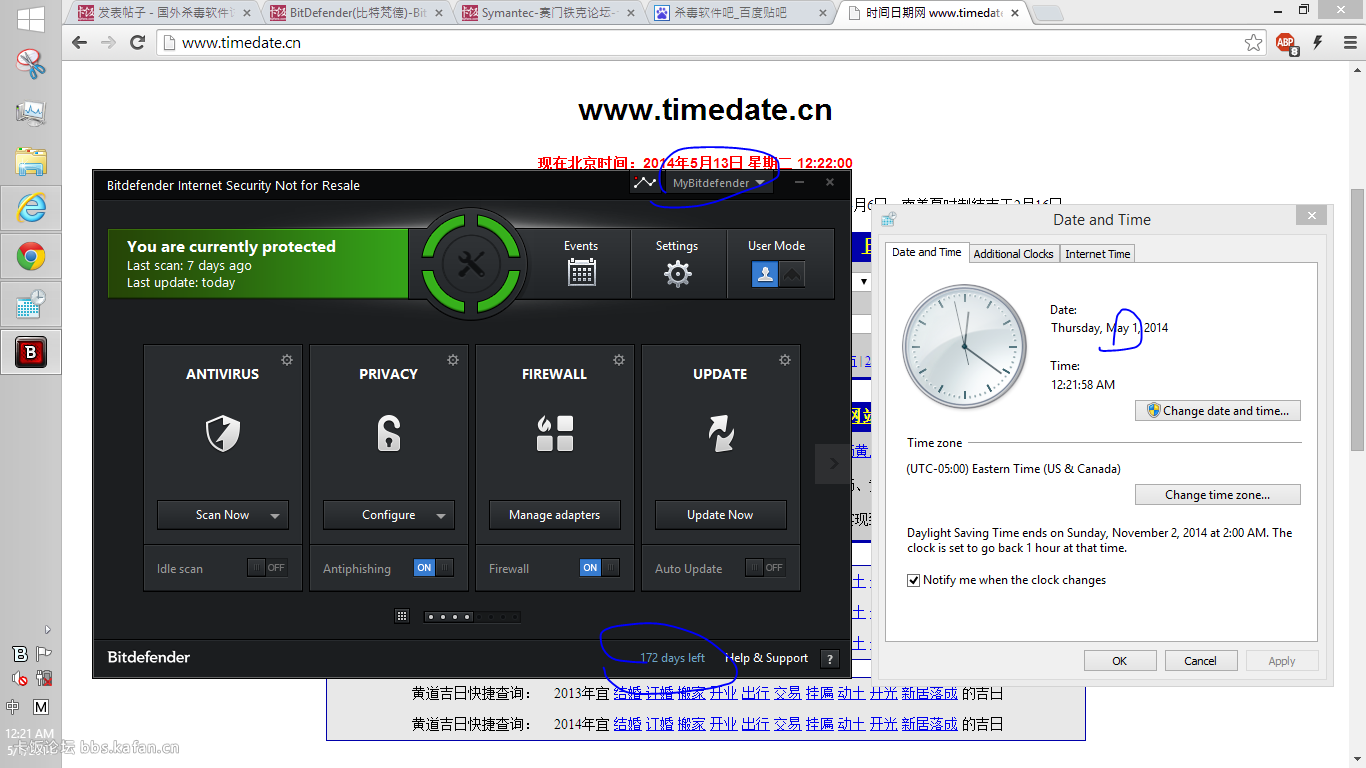Open Bitdefender help question mark icon
1366x768 pixels.
[829, 658]
